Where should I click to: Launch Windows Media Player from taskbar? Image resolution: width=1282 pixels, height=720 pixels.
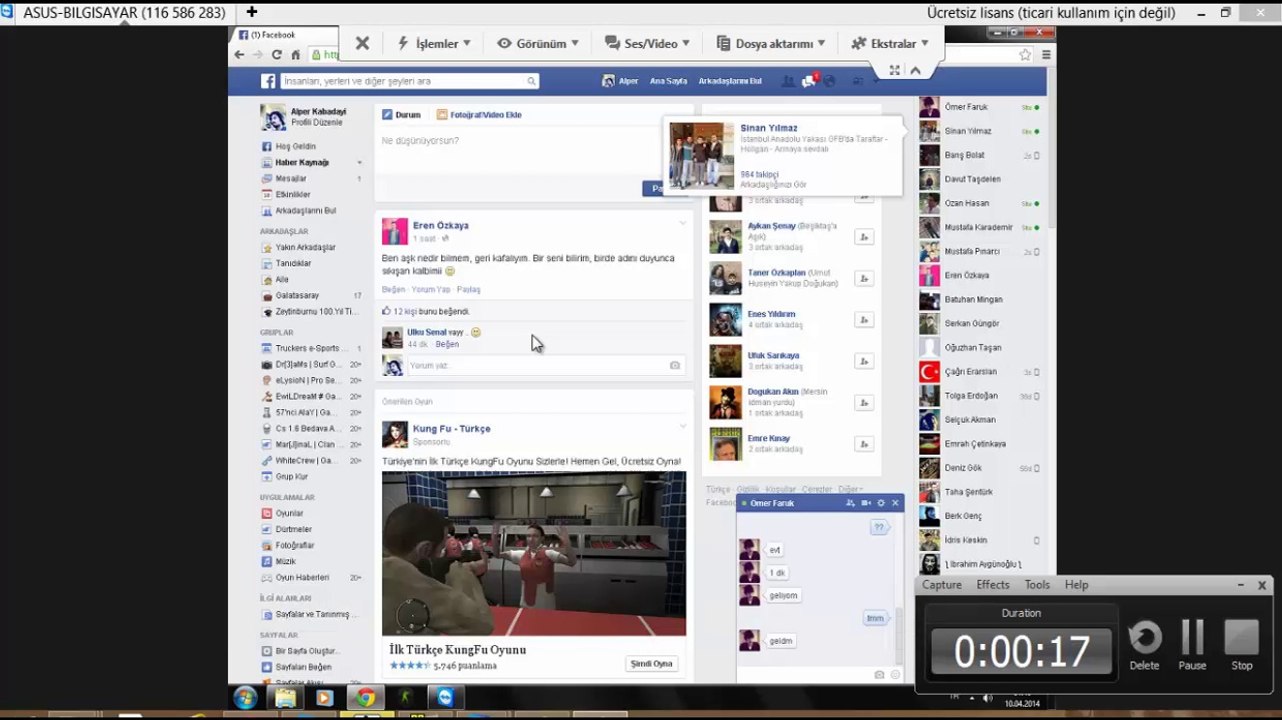[324, 697]
